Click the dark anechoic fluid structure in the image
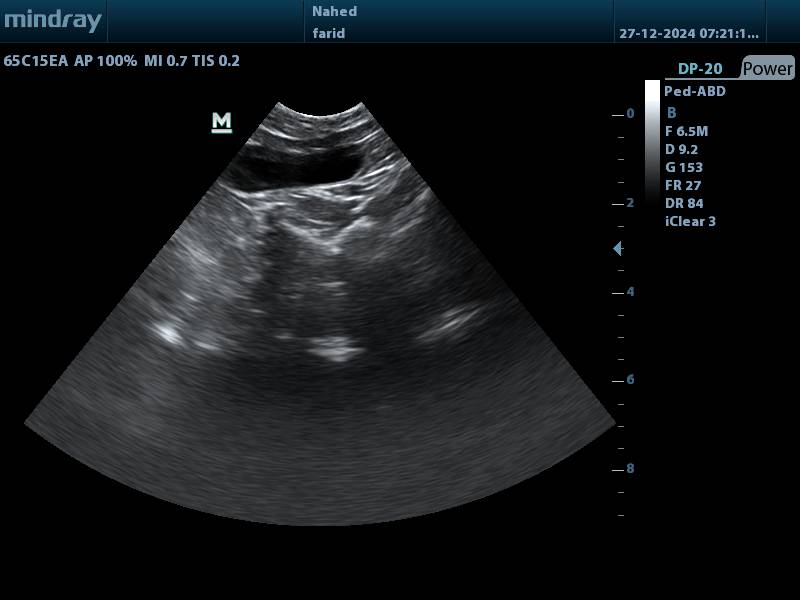 pos(298,166)
